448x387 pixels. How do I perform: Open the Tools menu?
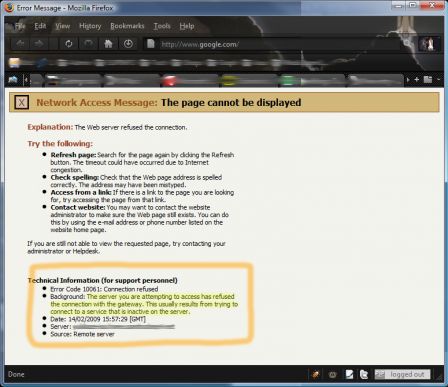[x=162, y=26]
